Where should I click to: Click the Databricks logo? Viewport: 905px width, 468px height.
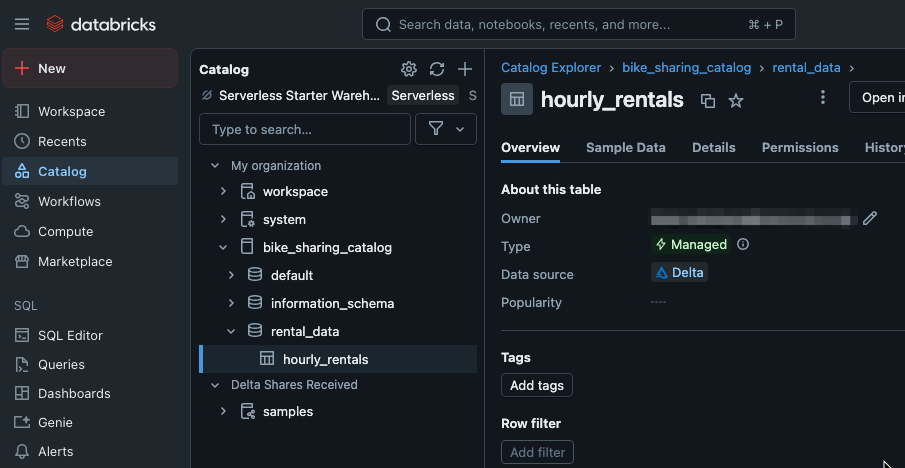(x=101, y=24)
